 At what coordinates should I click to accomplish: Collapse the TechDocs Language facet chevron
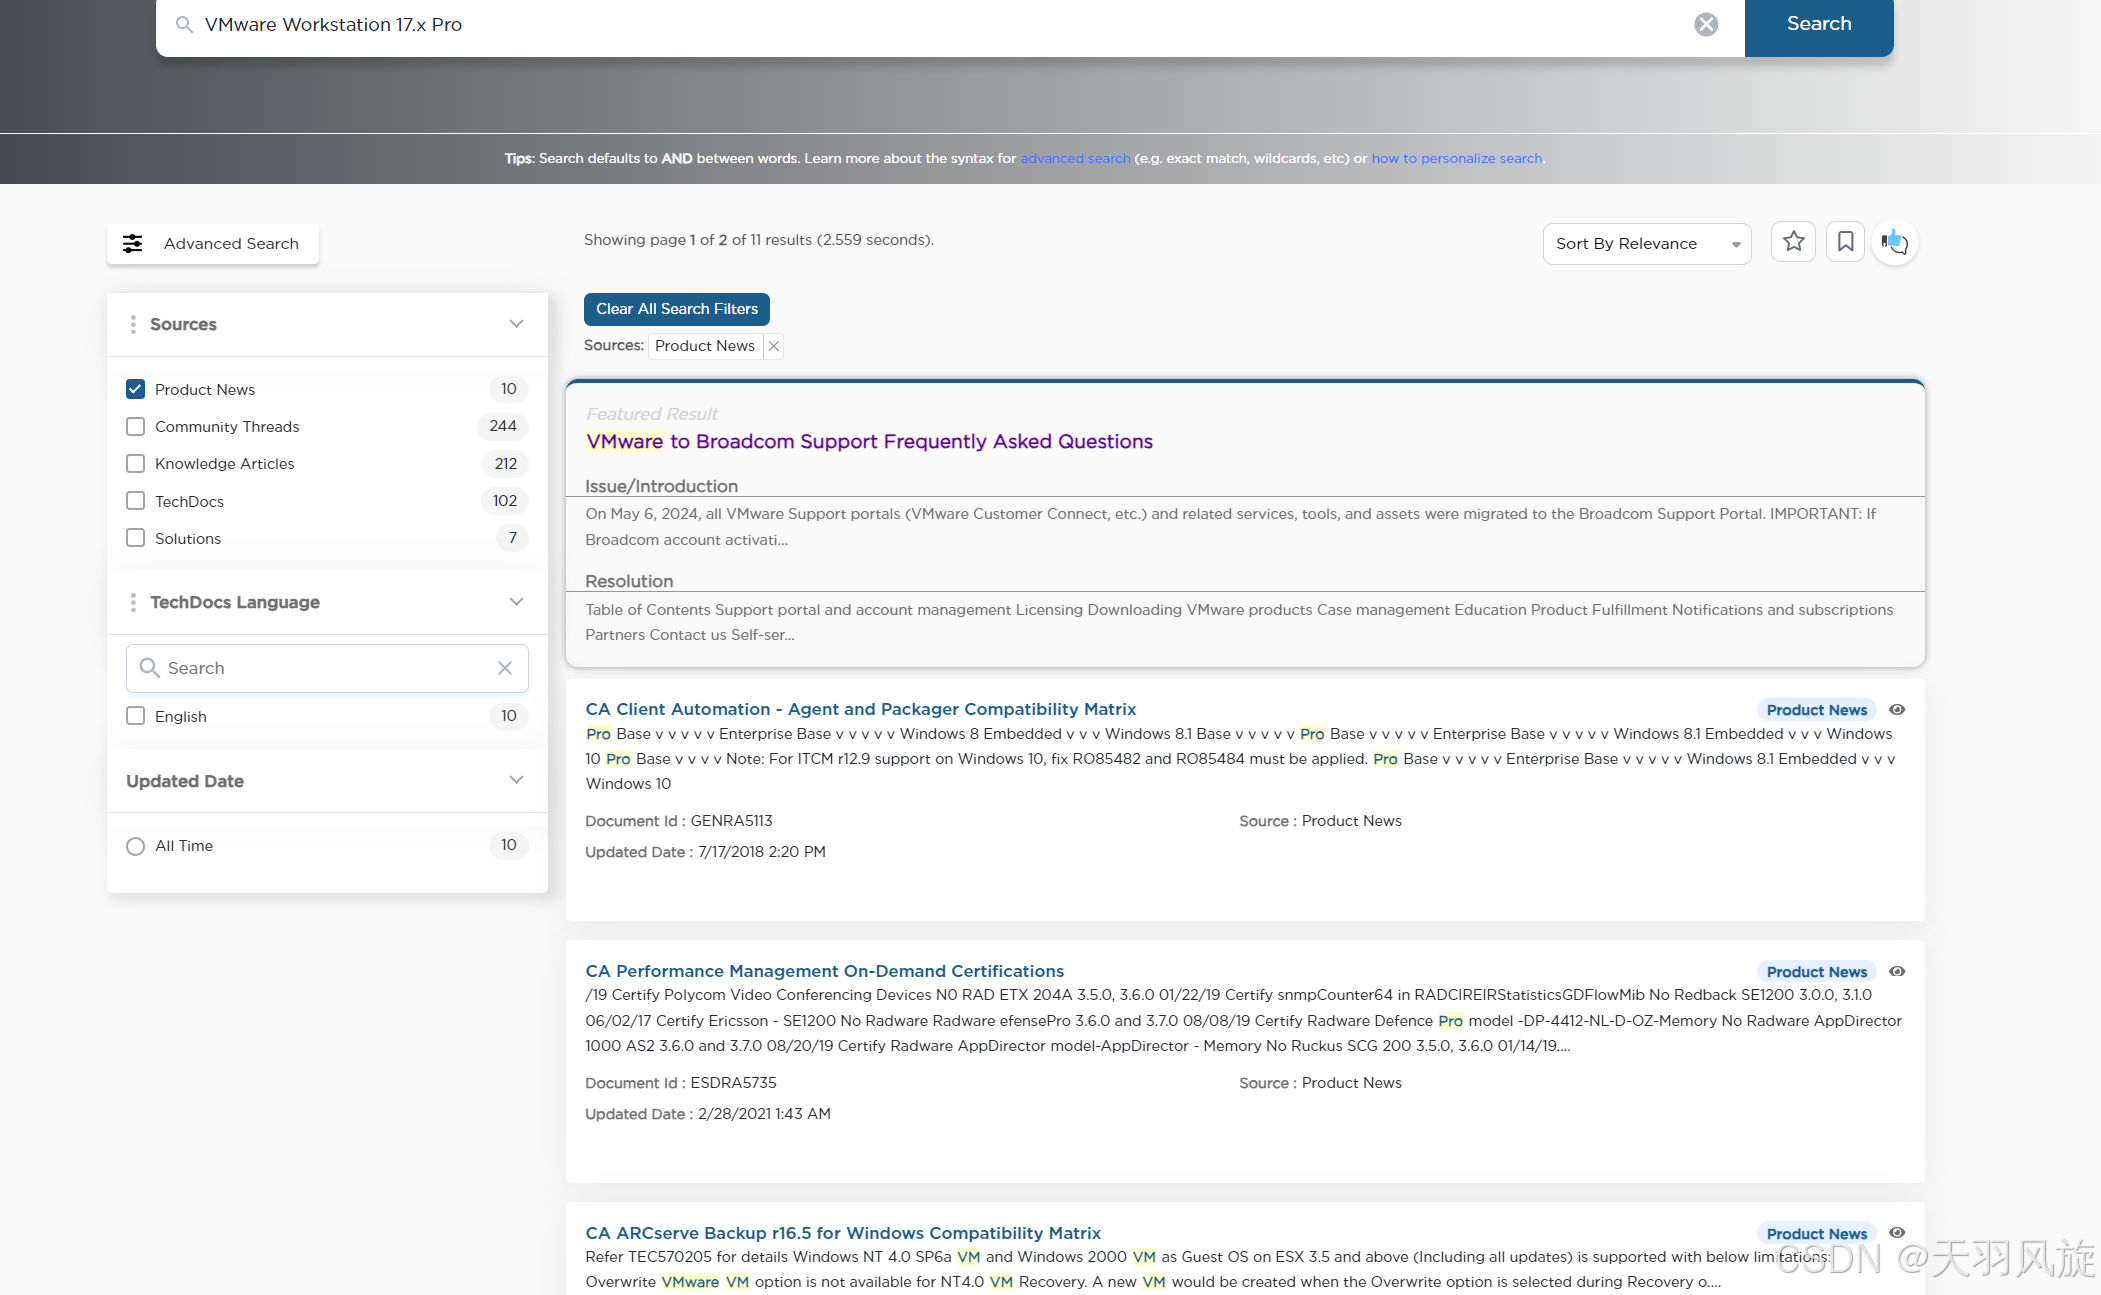click(516, 602)
